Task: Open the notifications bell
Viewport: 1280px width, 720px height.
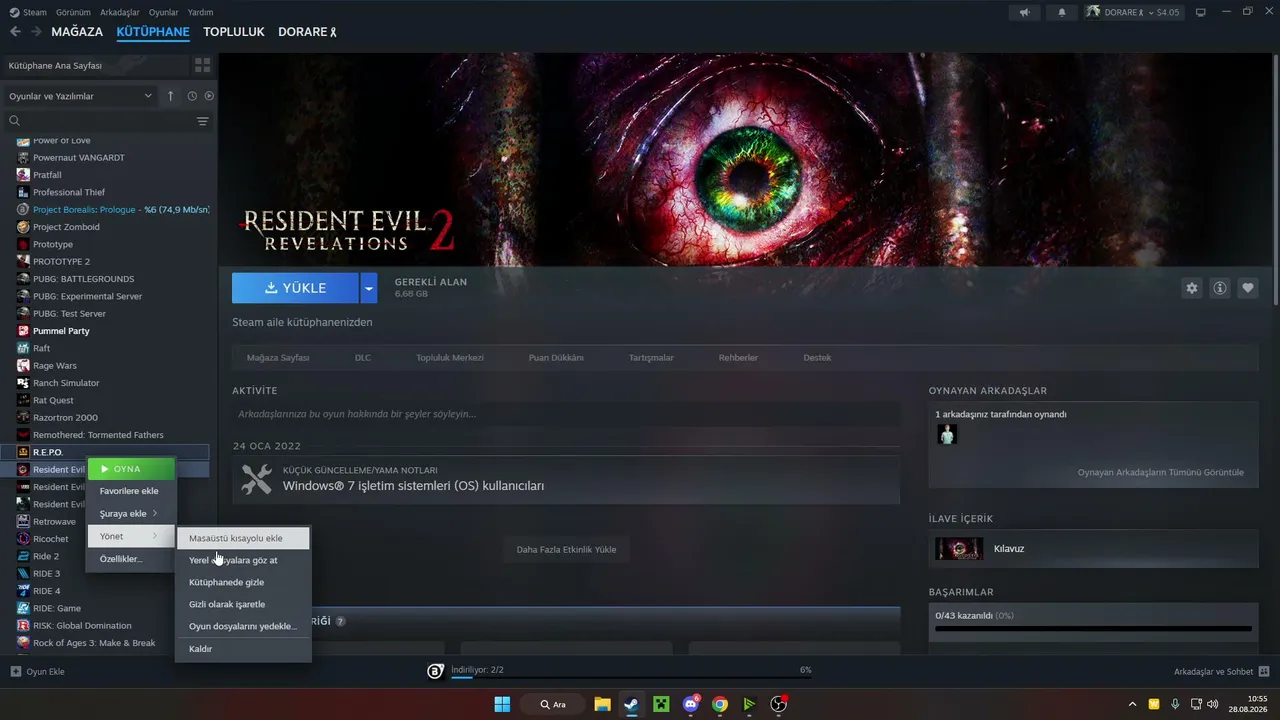Action: (1062, 12)
